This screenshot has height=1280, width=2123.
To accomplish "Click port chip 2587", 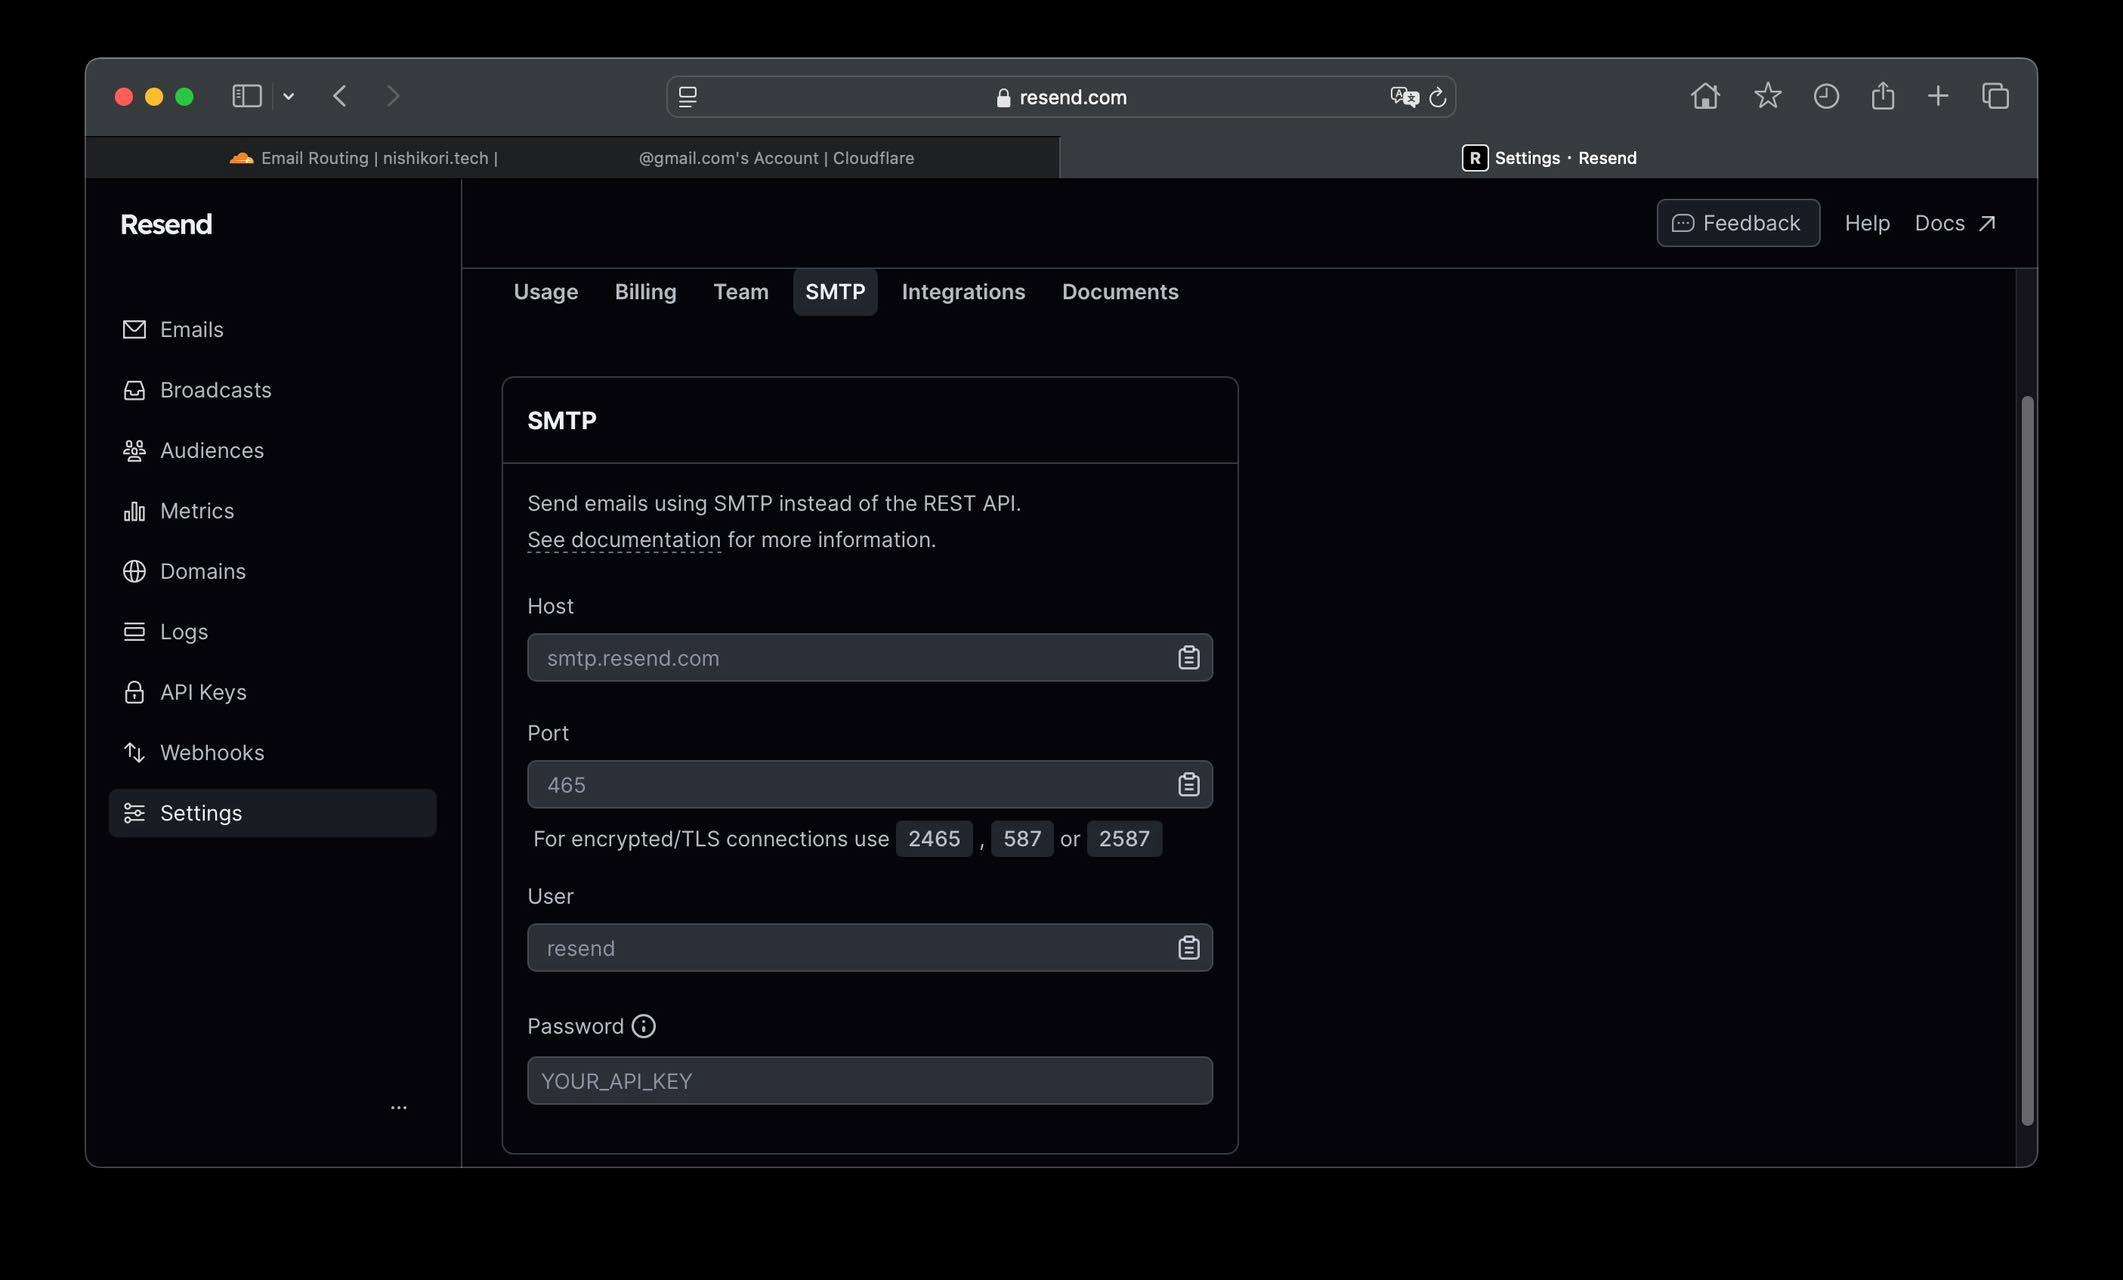I will (1124, 839).
